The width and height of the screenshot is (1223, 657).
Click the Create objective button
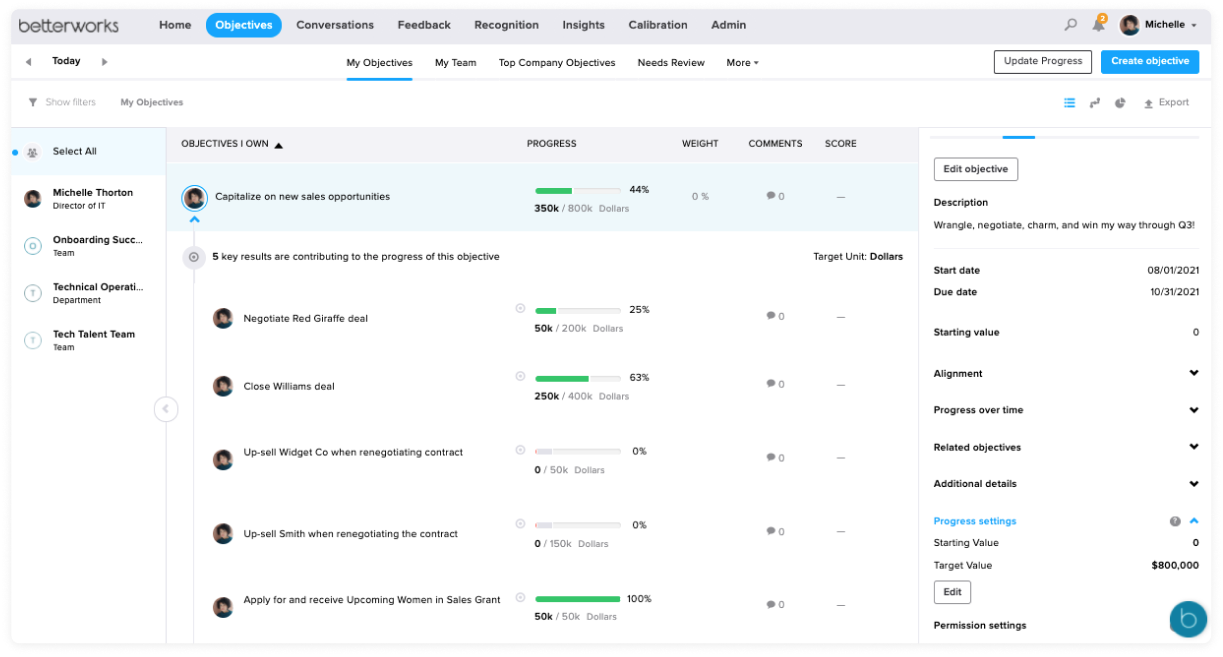[x=1150, y=61]
